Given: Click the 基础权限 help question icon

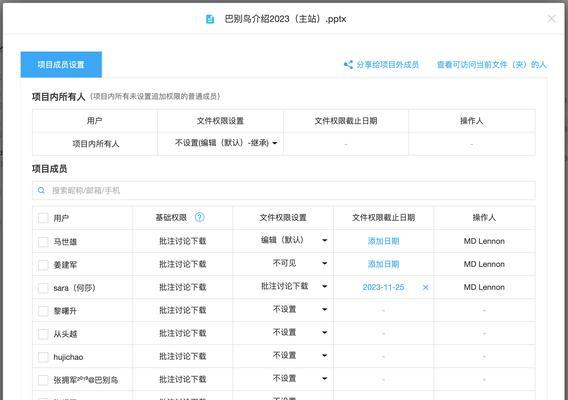Looking at the screenshot, I should point(200,217).
